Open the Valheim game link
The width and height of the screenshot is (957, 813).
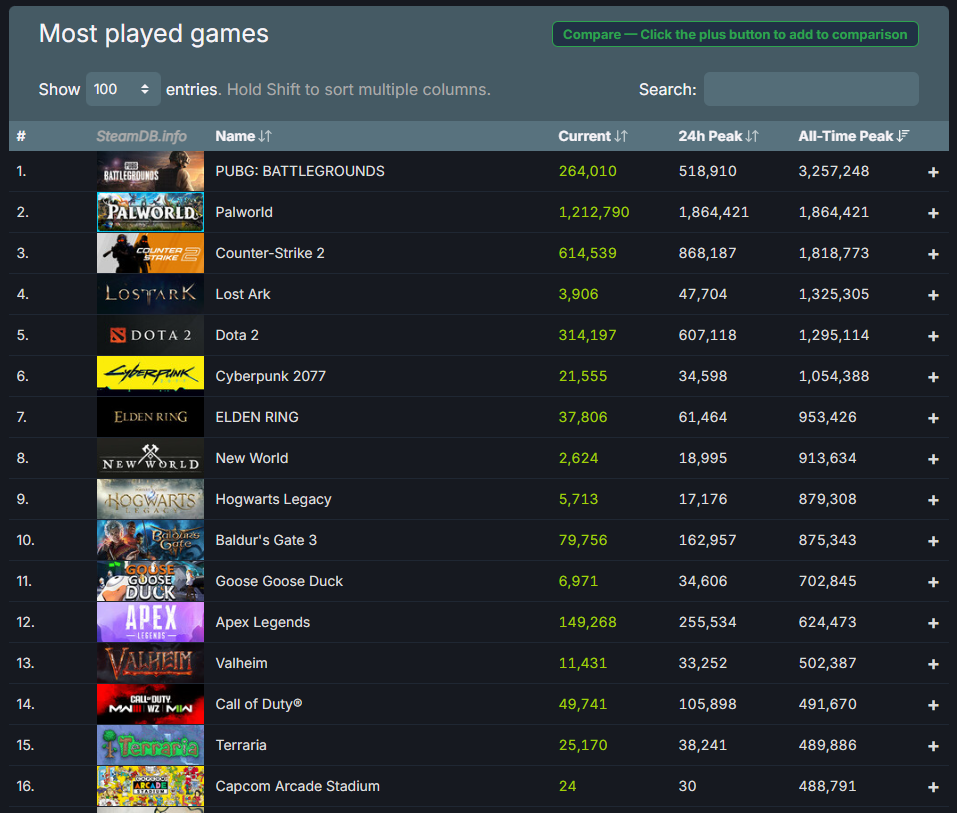tap(241, 663)
